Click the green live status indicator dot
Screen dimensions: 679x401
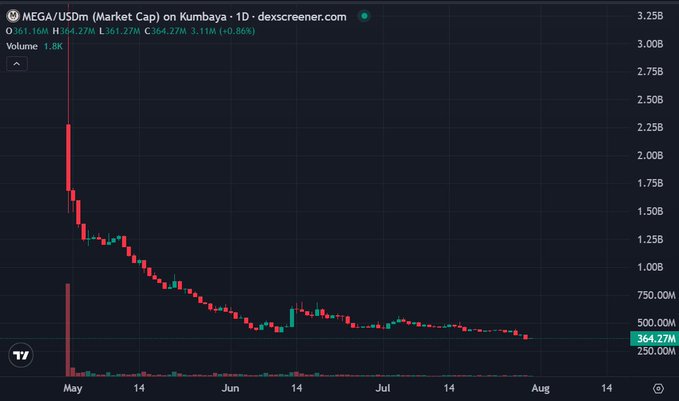(x=364, y=16)
